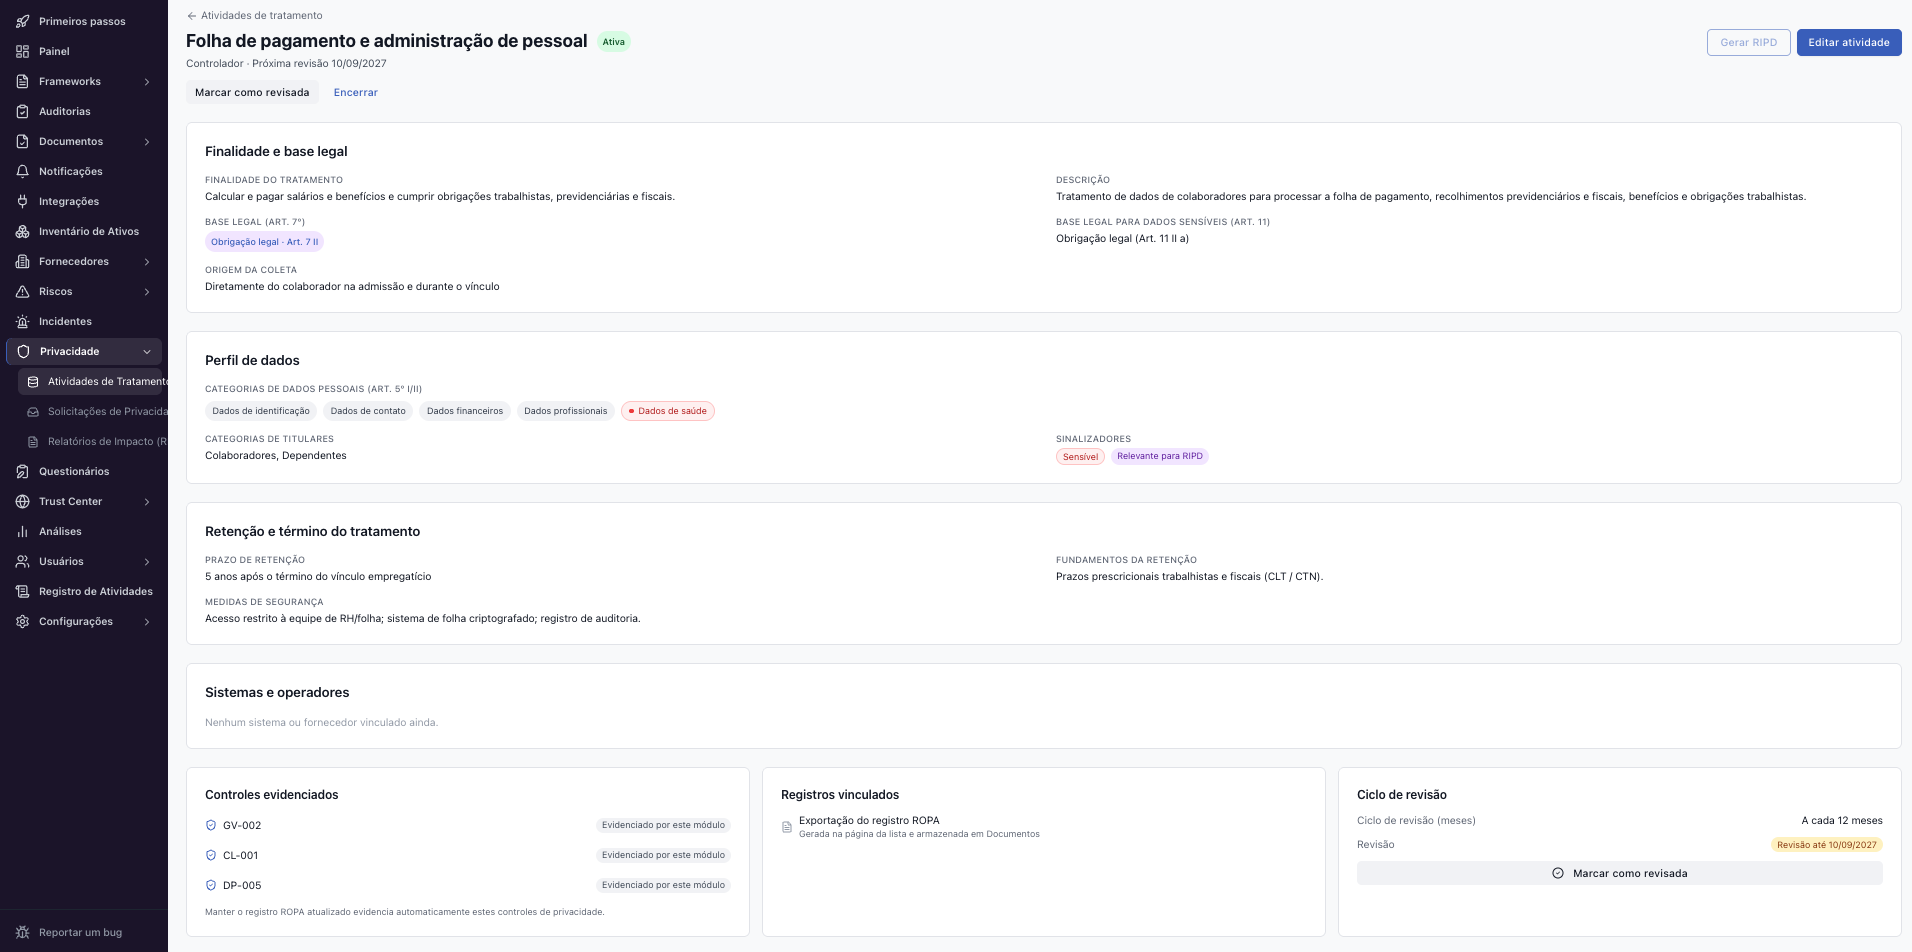Click the Encerrar link

[x=356, y=92]
